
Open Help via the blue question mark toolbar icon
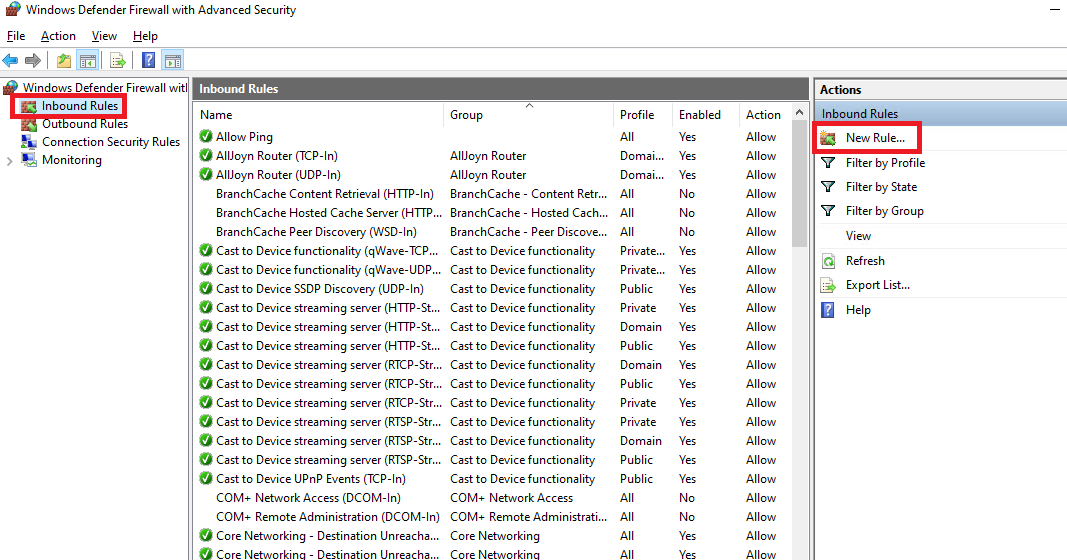point(148,61)
